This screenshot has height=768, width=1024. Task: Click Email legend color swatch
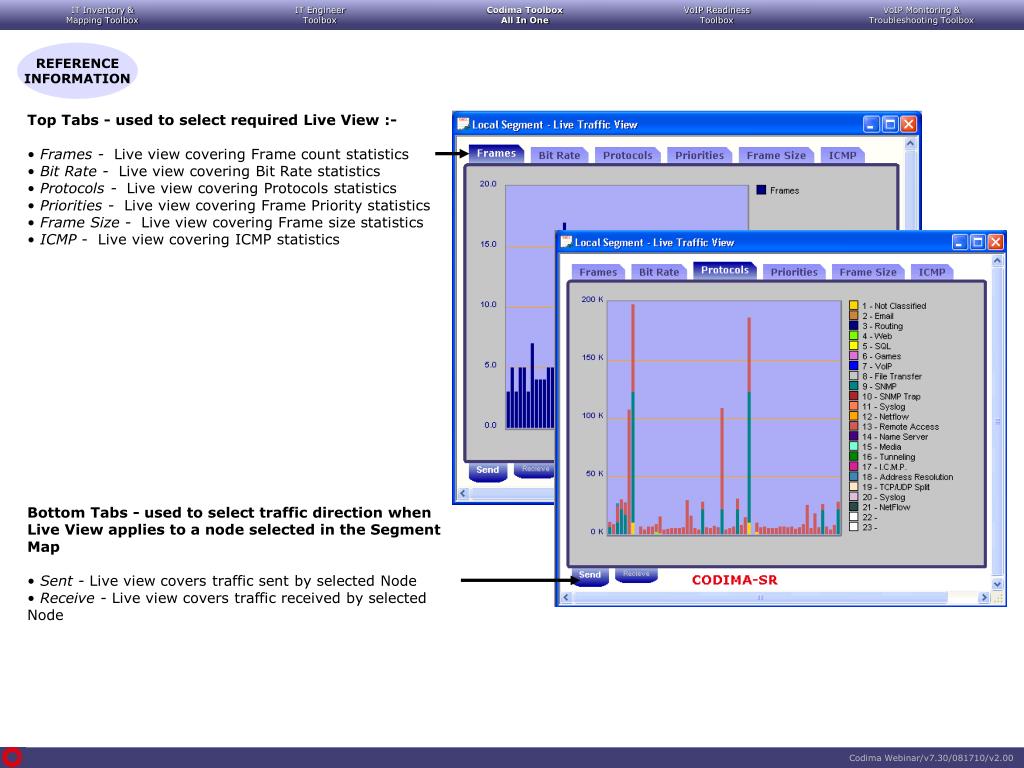[x=854, y=315]
